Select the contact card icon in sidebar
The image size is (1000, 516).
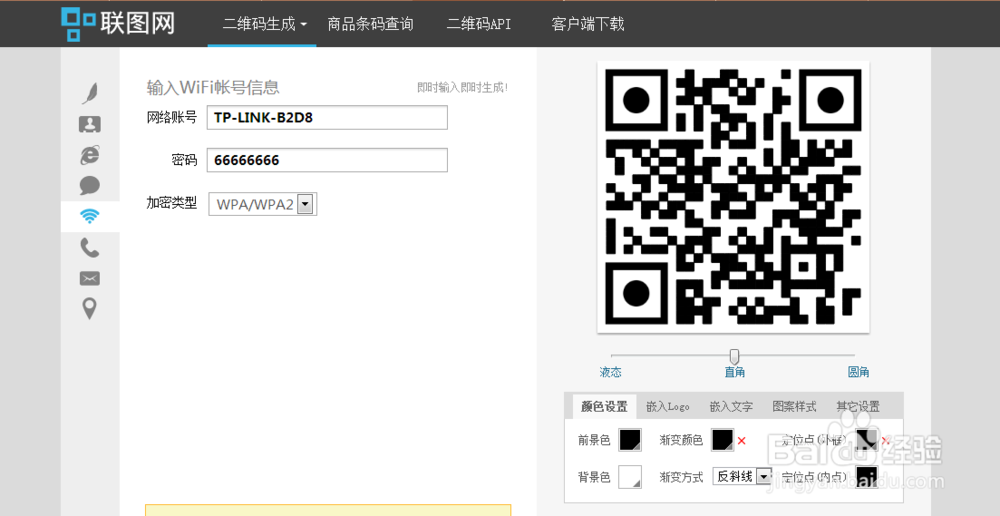[x=90, y=124]
